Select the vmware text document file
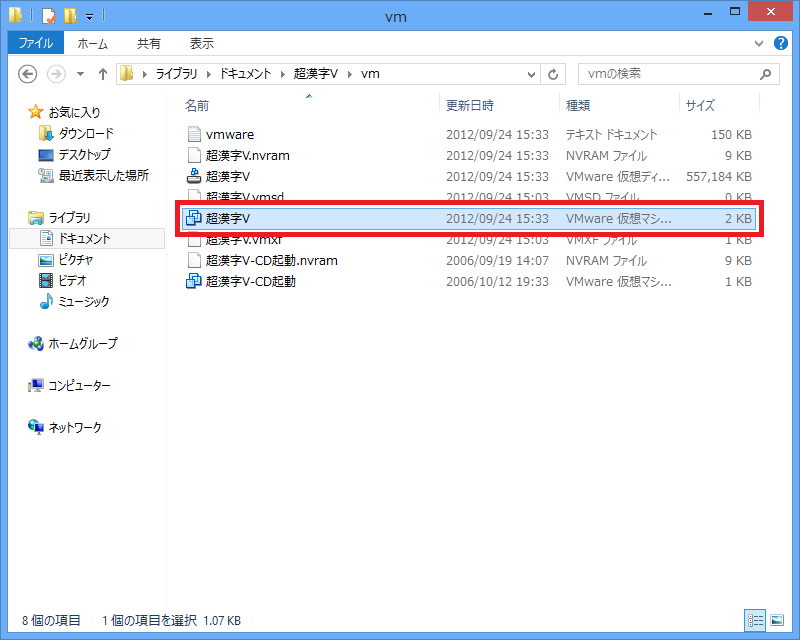 coord(229,134)
